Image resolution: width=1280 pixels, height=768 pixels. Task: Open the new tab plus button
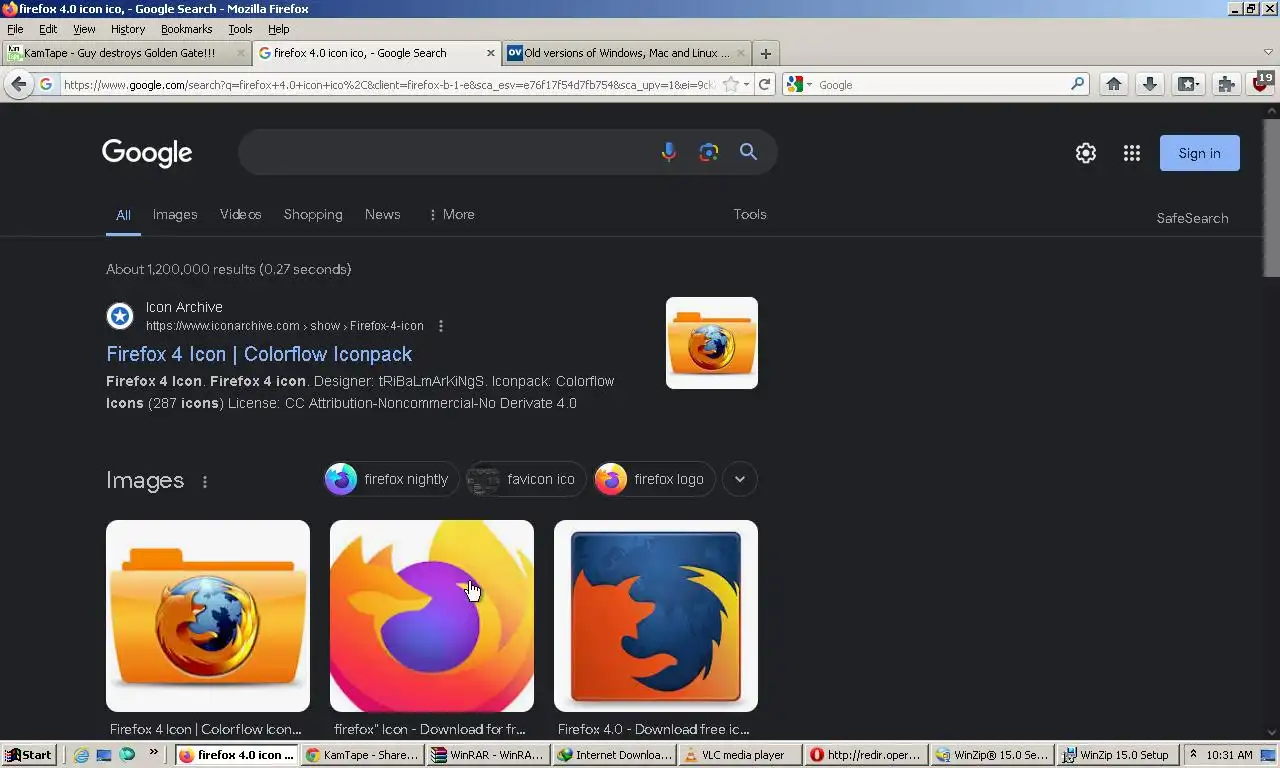pyautogui.click(x=765, y=54)
